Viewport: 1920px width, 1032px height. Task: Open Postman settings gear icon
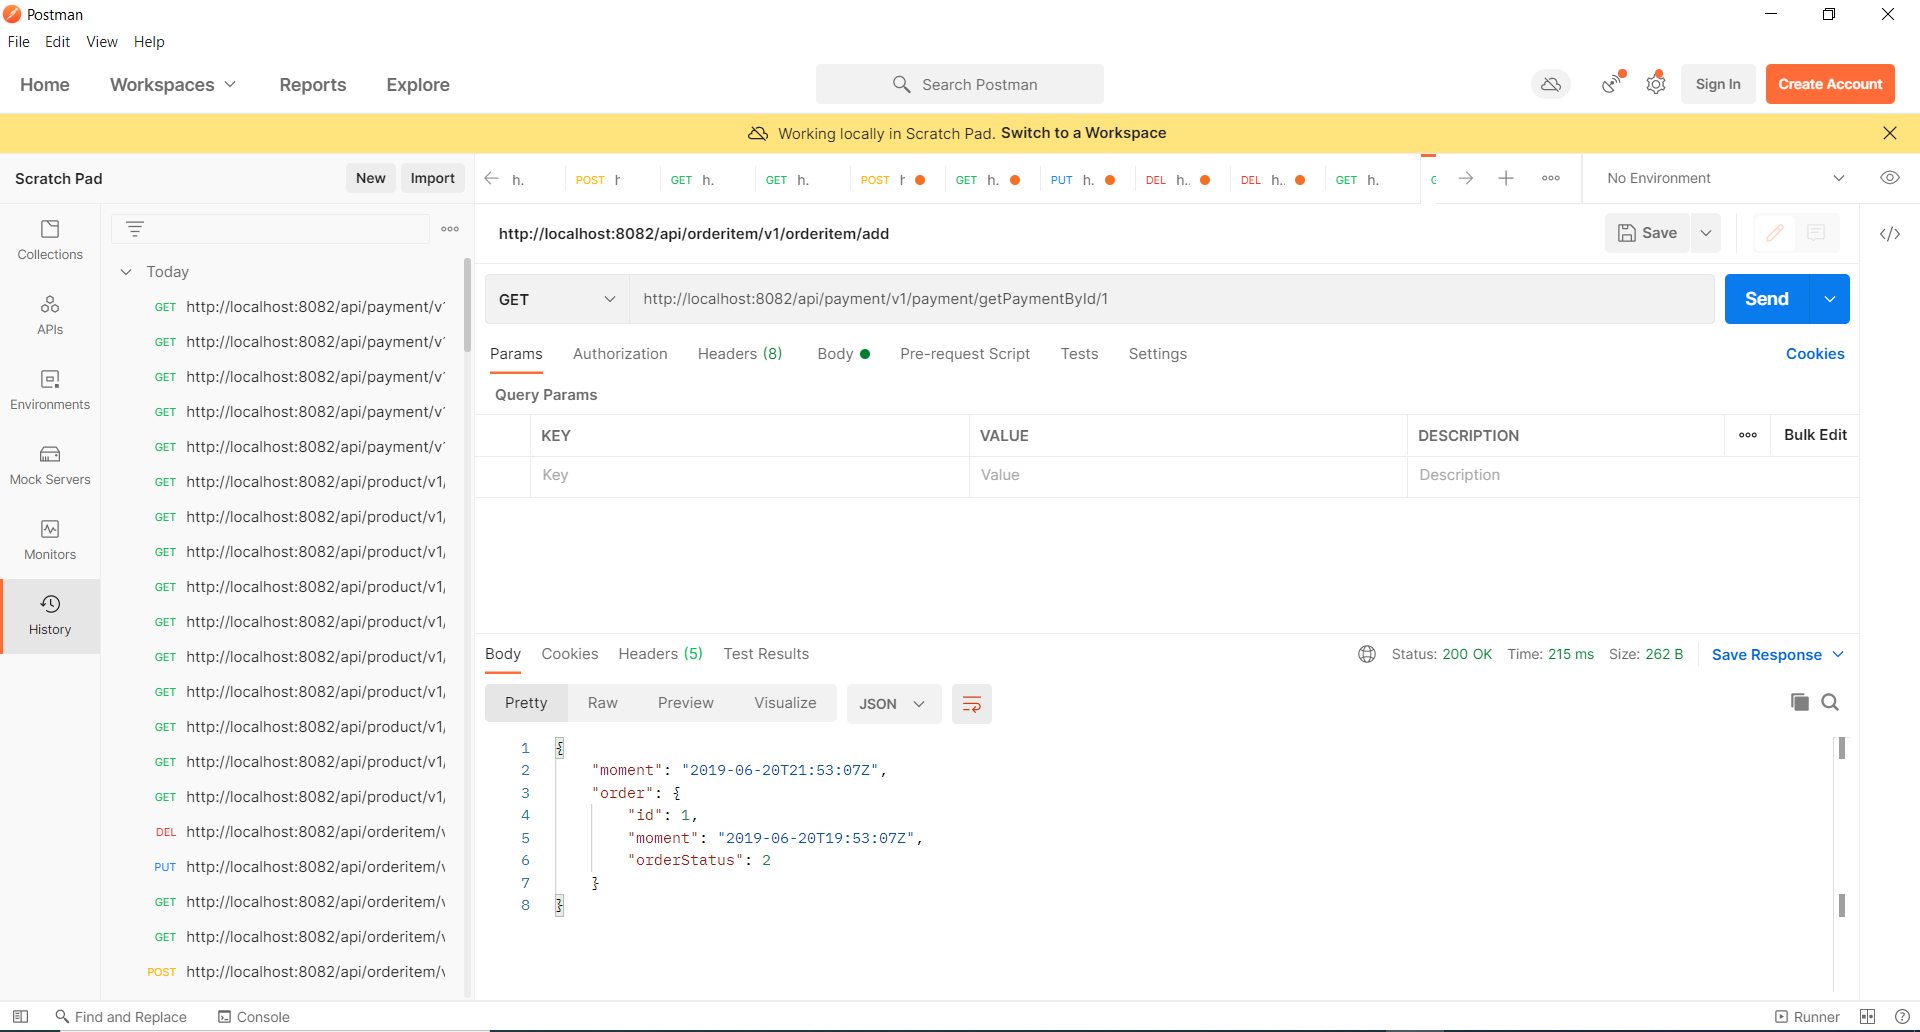1656,84
